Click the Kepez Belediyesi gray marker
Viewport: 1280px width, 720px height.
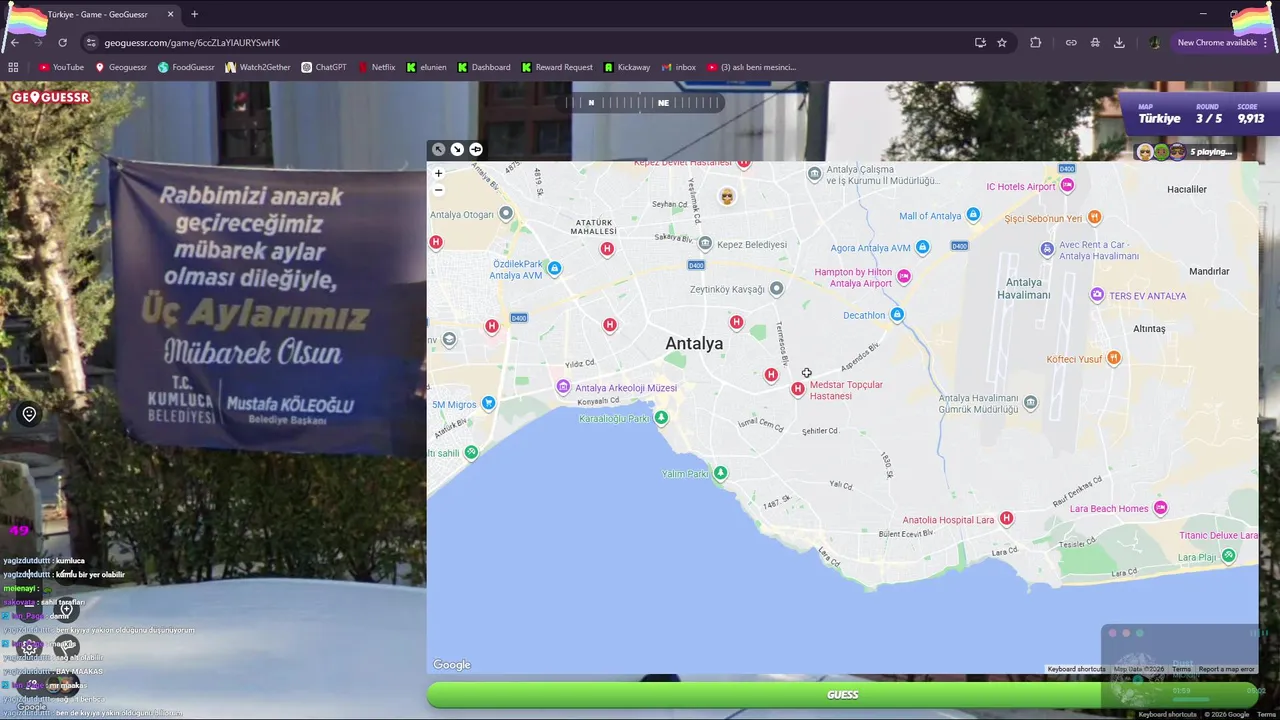pos(705,243)
